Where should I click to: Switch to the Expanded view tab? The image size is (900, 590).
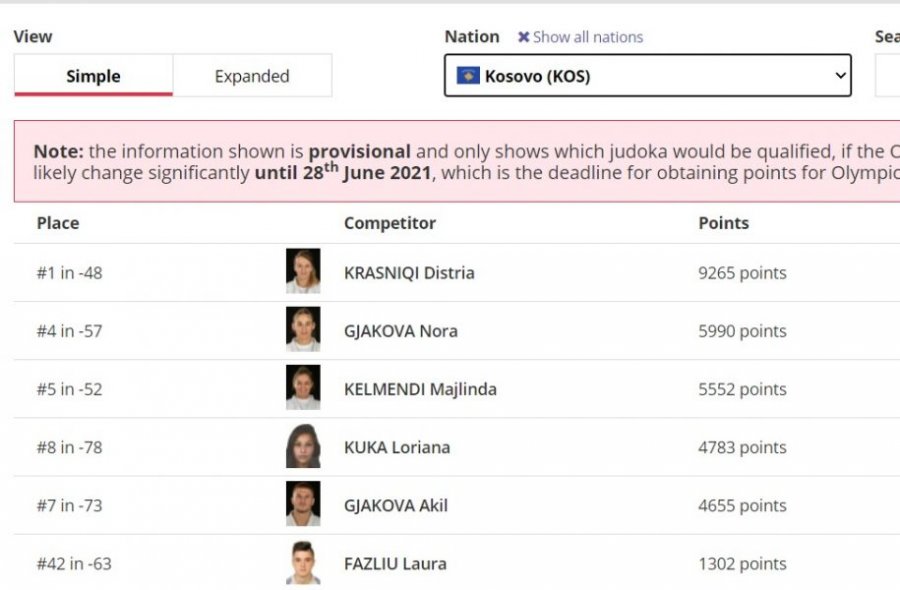pos(252,75)
